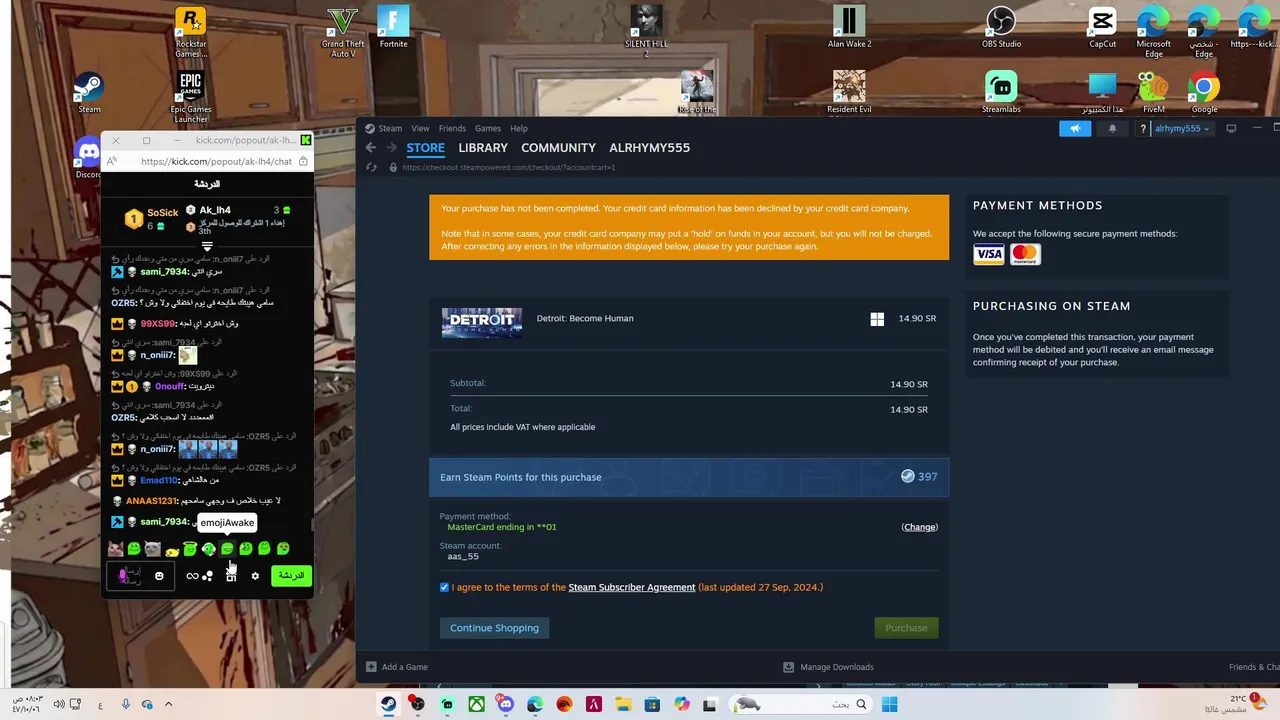Toggle the Steam Subscriber Agreement checkbox
The width and height of the screenshot is (1280, 720).
444,587
